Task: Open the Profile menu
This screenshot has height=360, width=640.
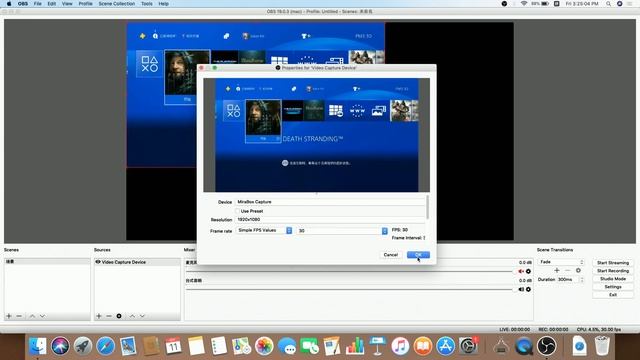Action: (85, 4)
